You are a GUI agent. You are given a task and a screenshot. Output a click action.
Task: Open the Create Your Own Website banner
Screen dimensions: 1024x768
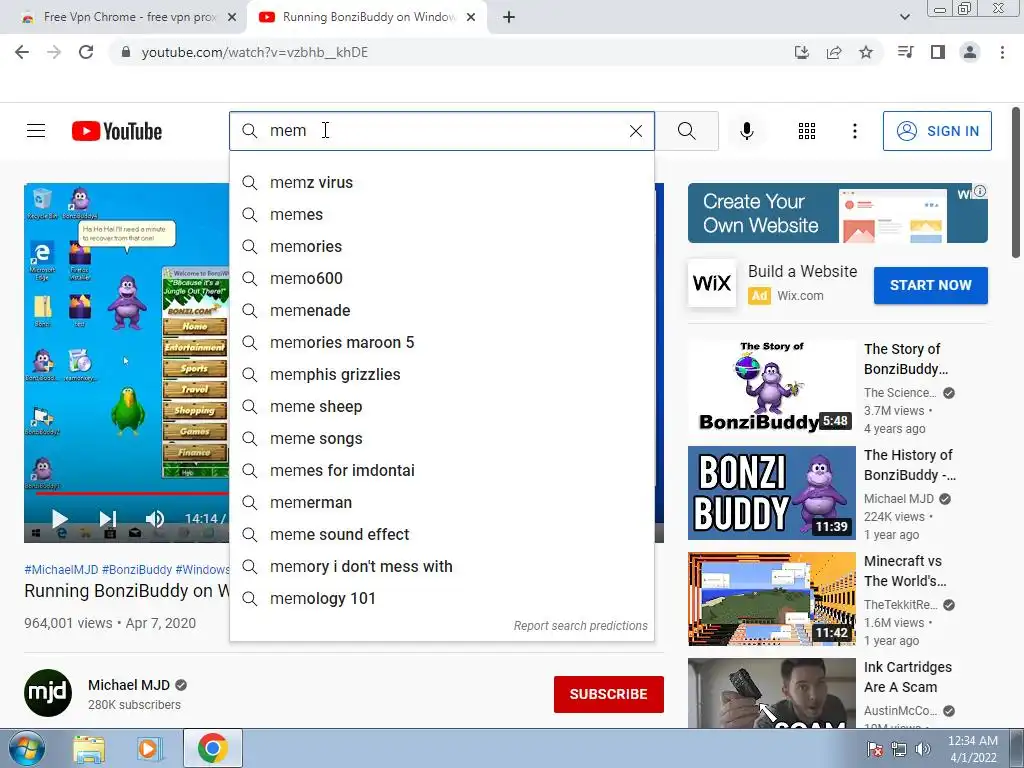837,213
